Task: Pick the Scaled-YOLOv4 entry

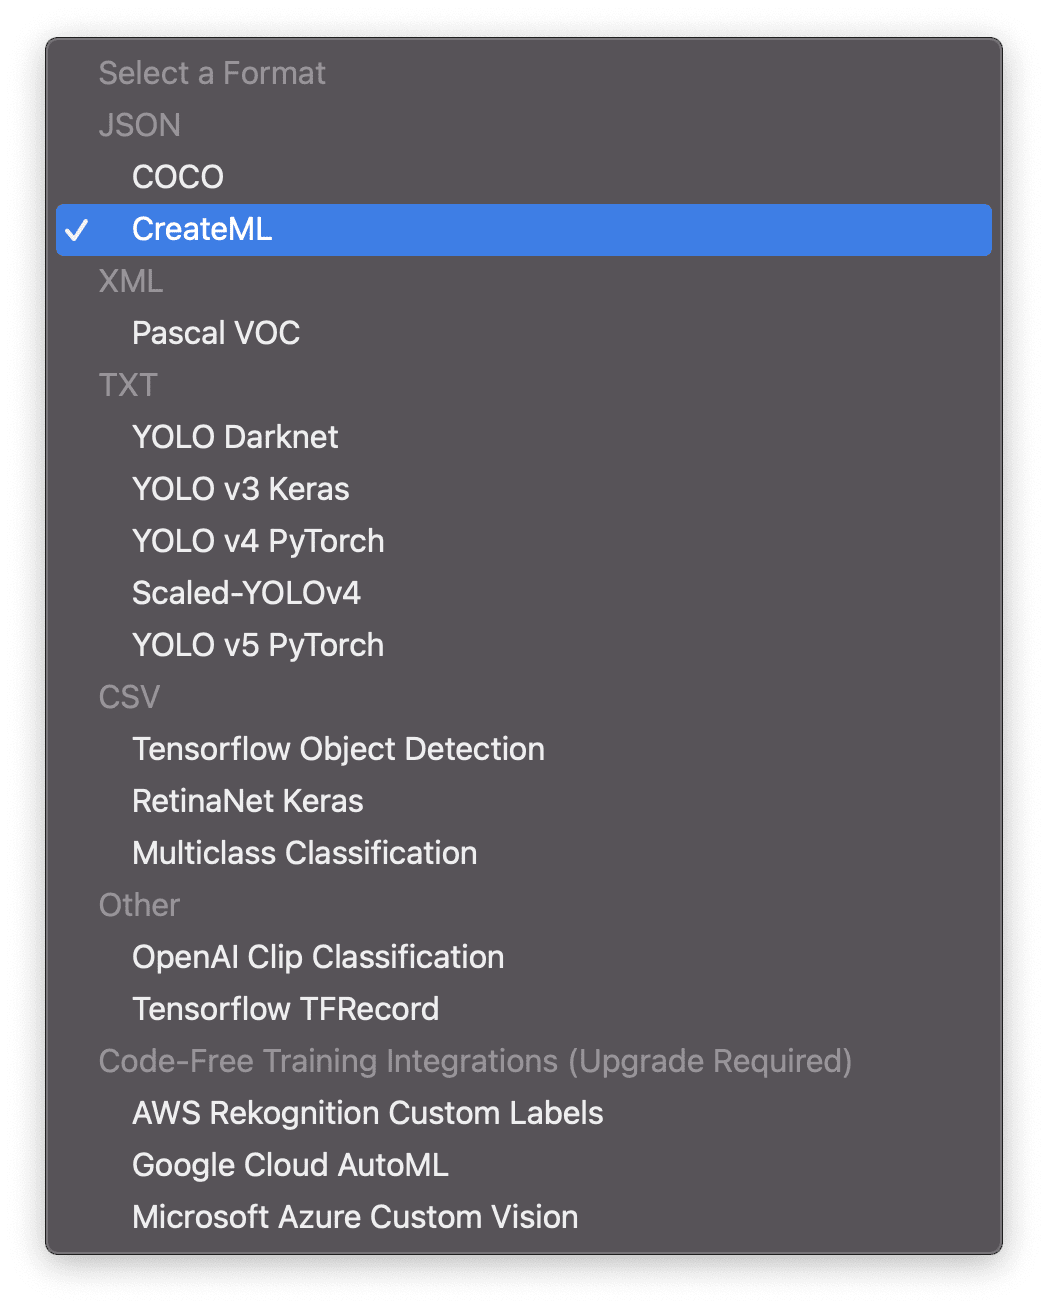Action: click(x=246, y=593)
